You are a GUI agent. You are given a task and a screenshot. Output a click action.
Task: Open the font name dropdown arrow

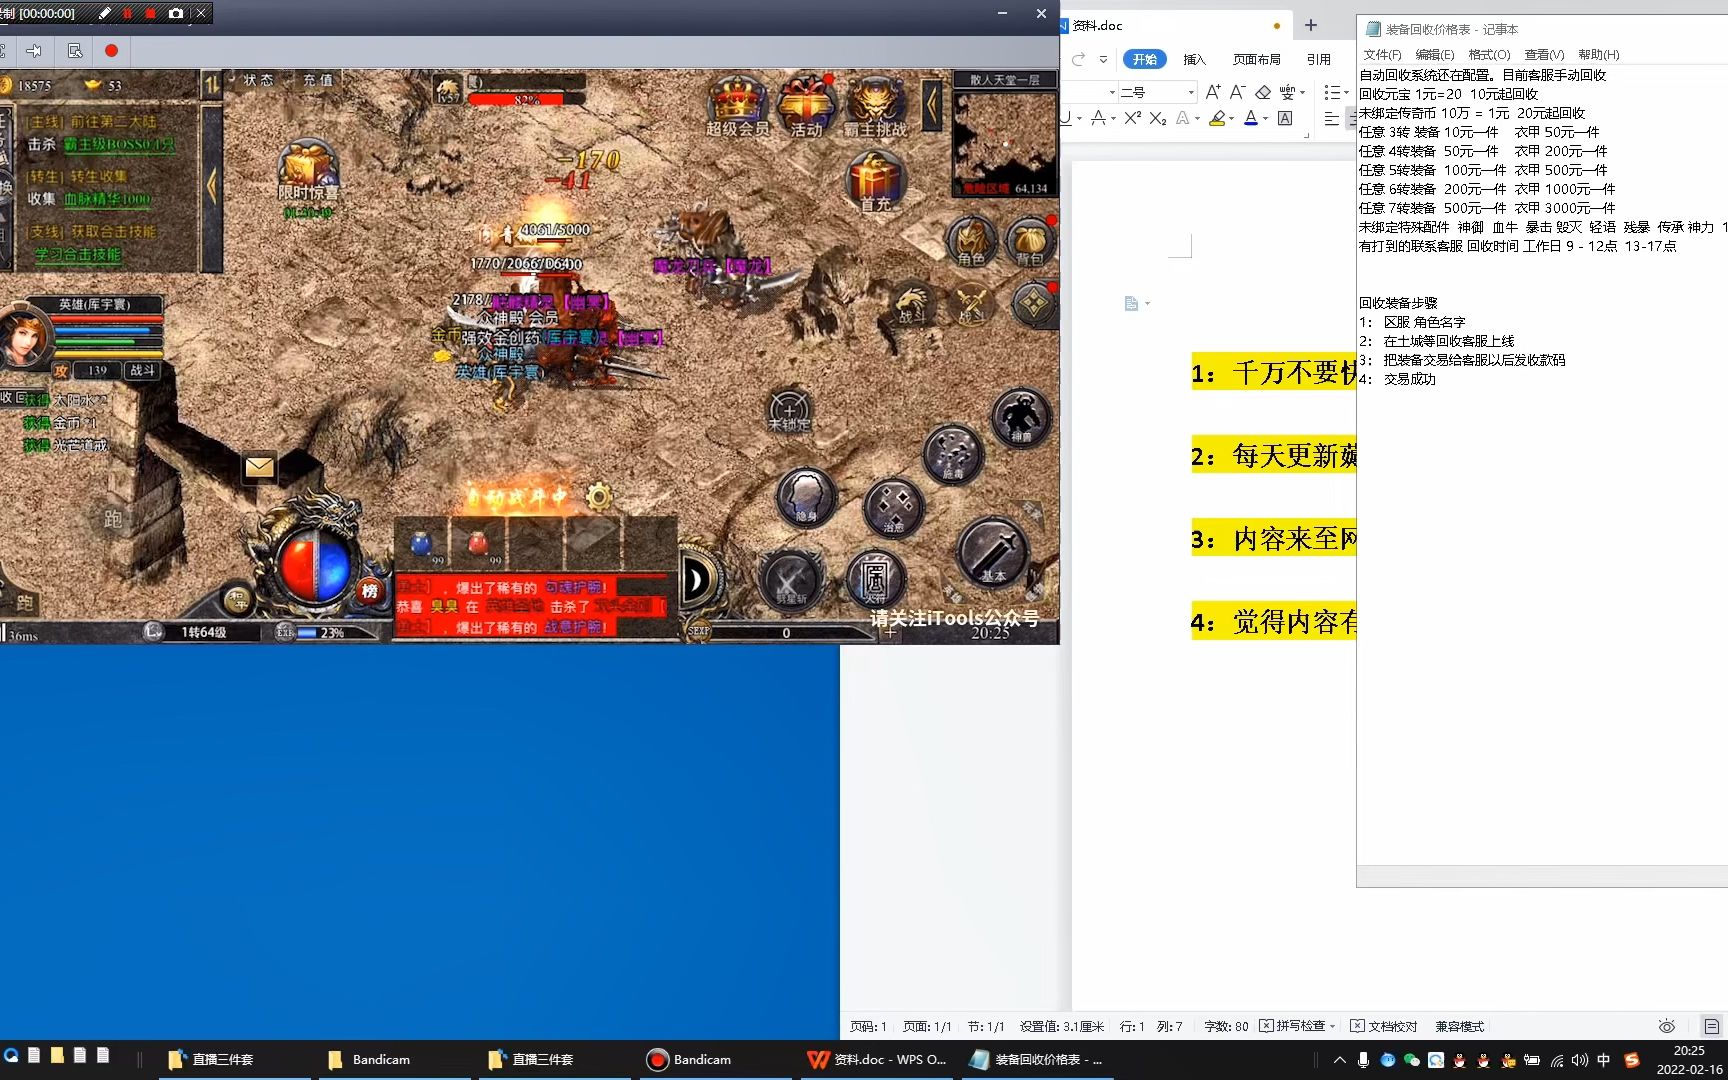(1112, 92)
